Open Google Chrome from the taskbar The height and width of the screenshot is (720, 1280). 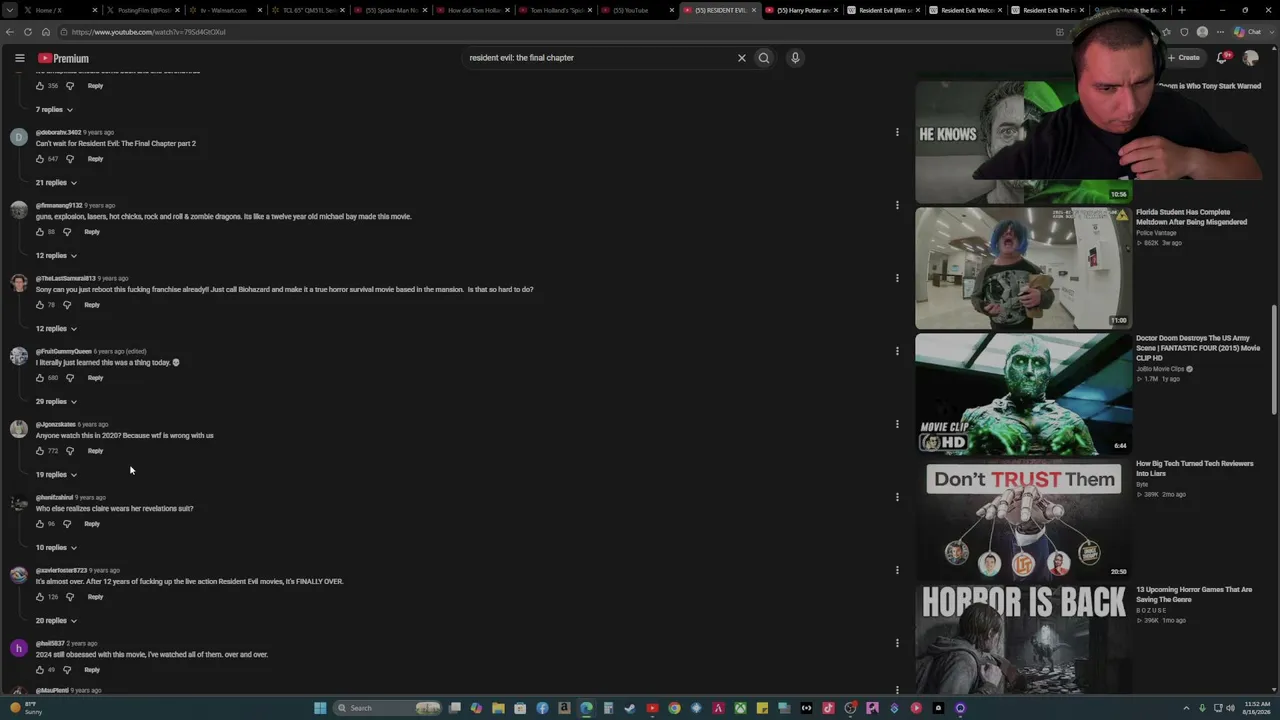click(x=674, y=708)
